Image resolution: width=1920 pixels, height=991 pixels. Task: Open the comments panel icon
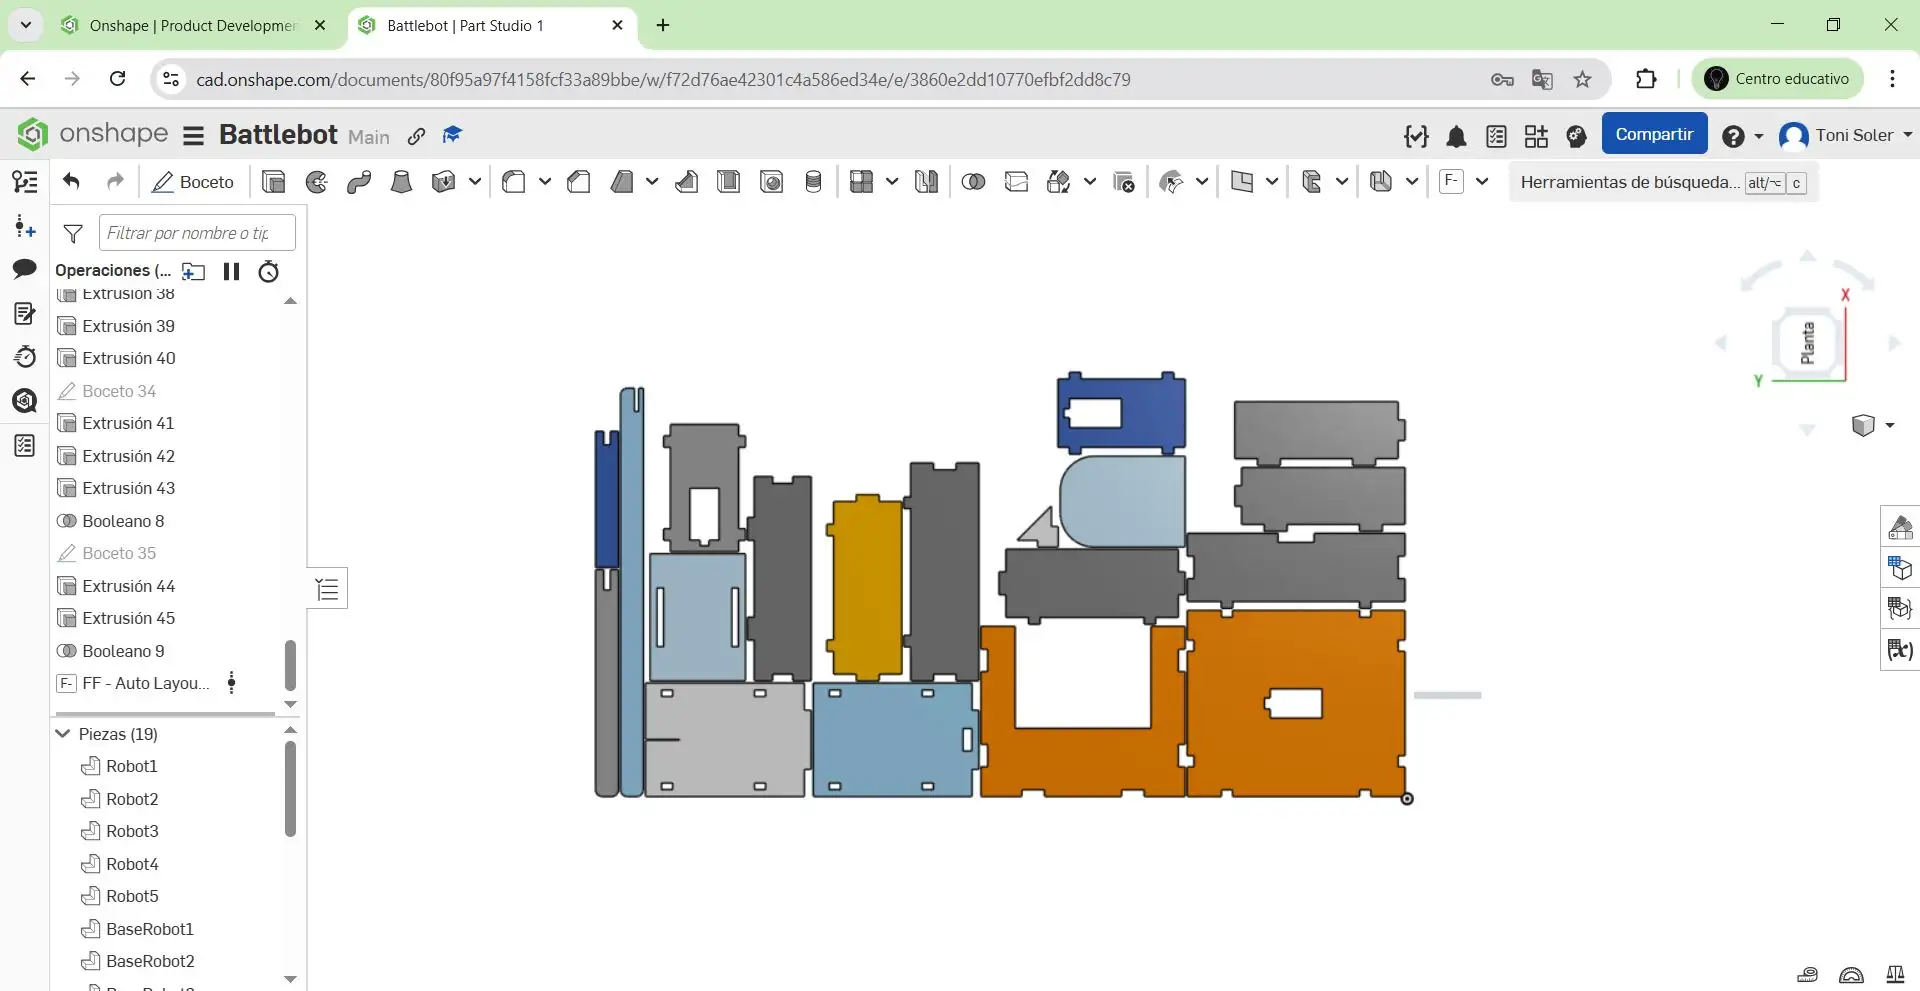click(25, 269)
